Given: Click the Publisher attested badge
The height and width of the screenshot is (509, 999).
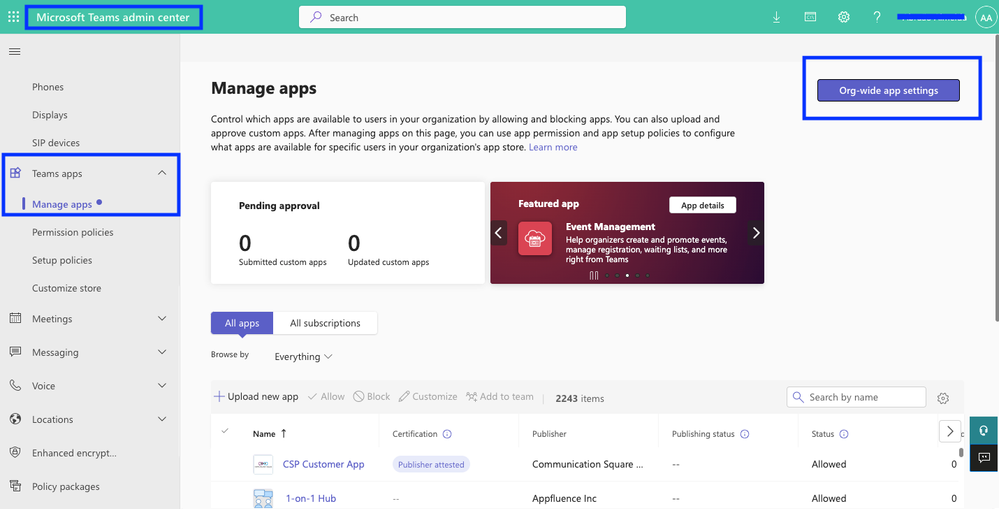Looking at the screenshot, I should pos(431,464).
